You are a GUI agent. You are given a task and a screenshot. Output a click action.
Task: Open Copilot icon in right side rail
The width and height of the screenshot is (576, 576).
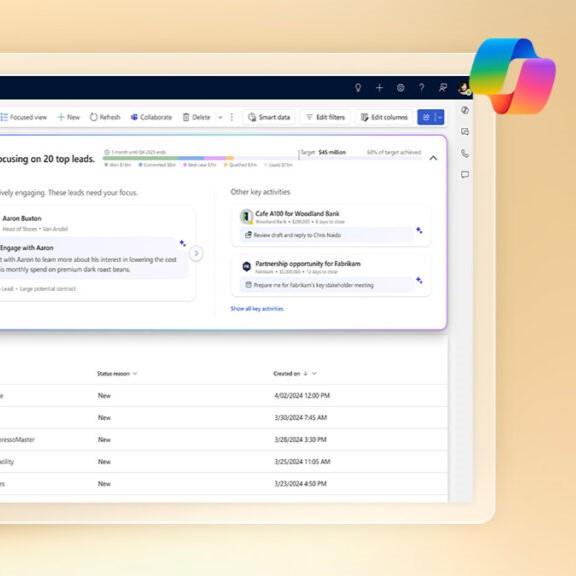(465, 110)
